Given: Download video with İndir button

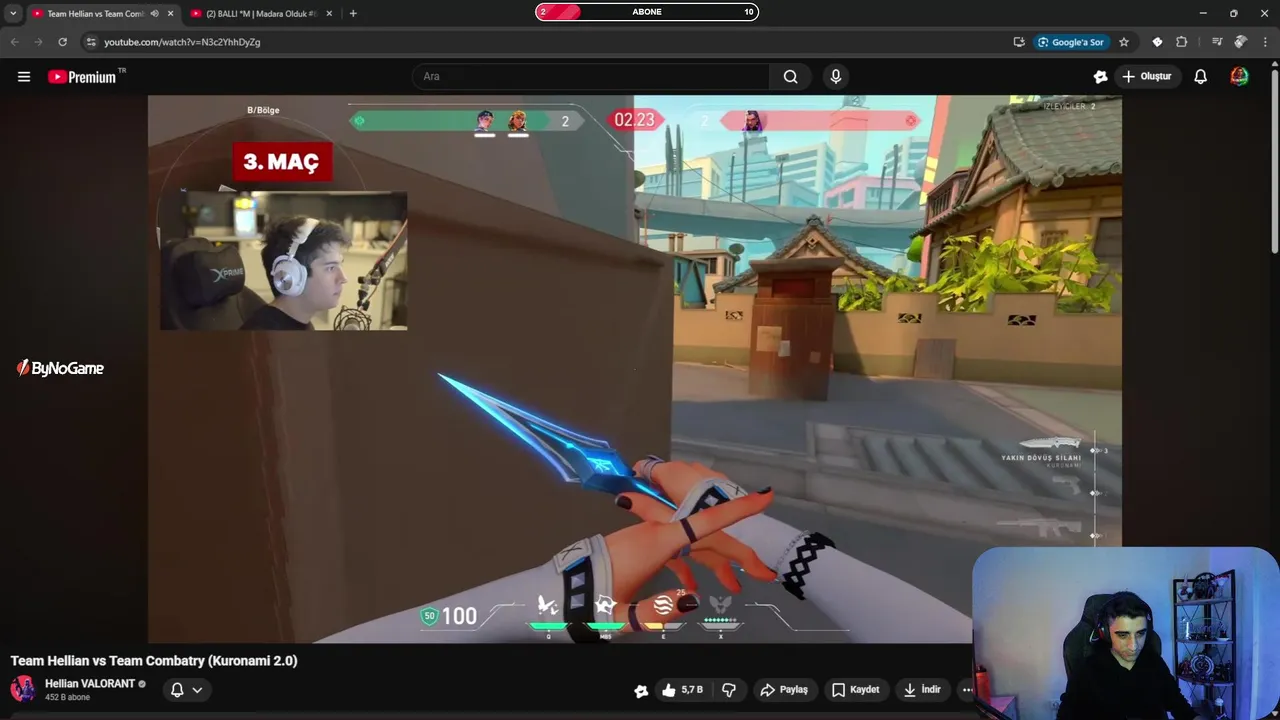Looking at the screenshot, I should 922,690.
